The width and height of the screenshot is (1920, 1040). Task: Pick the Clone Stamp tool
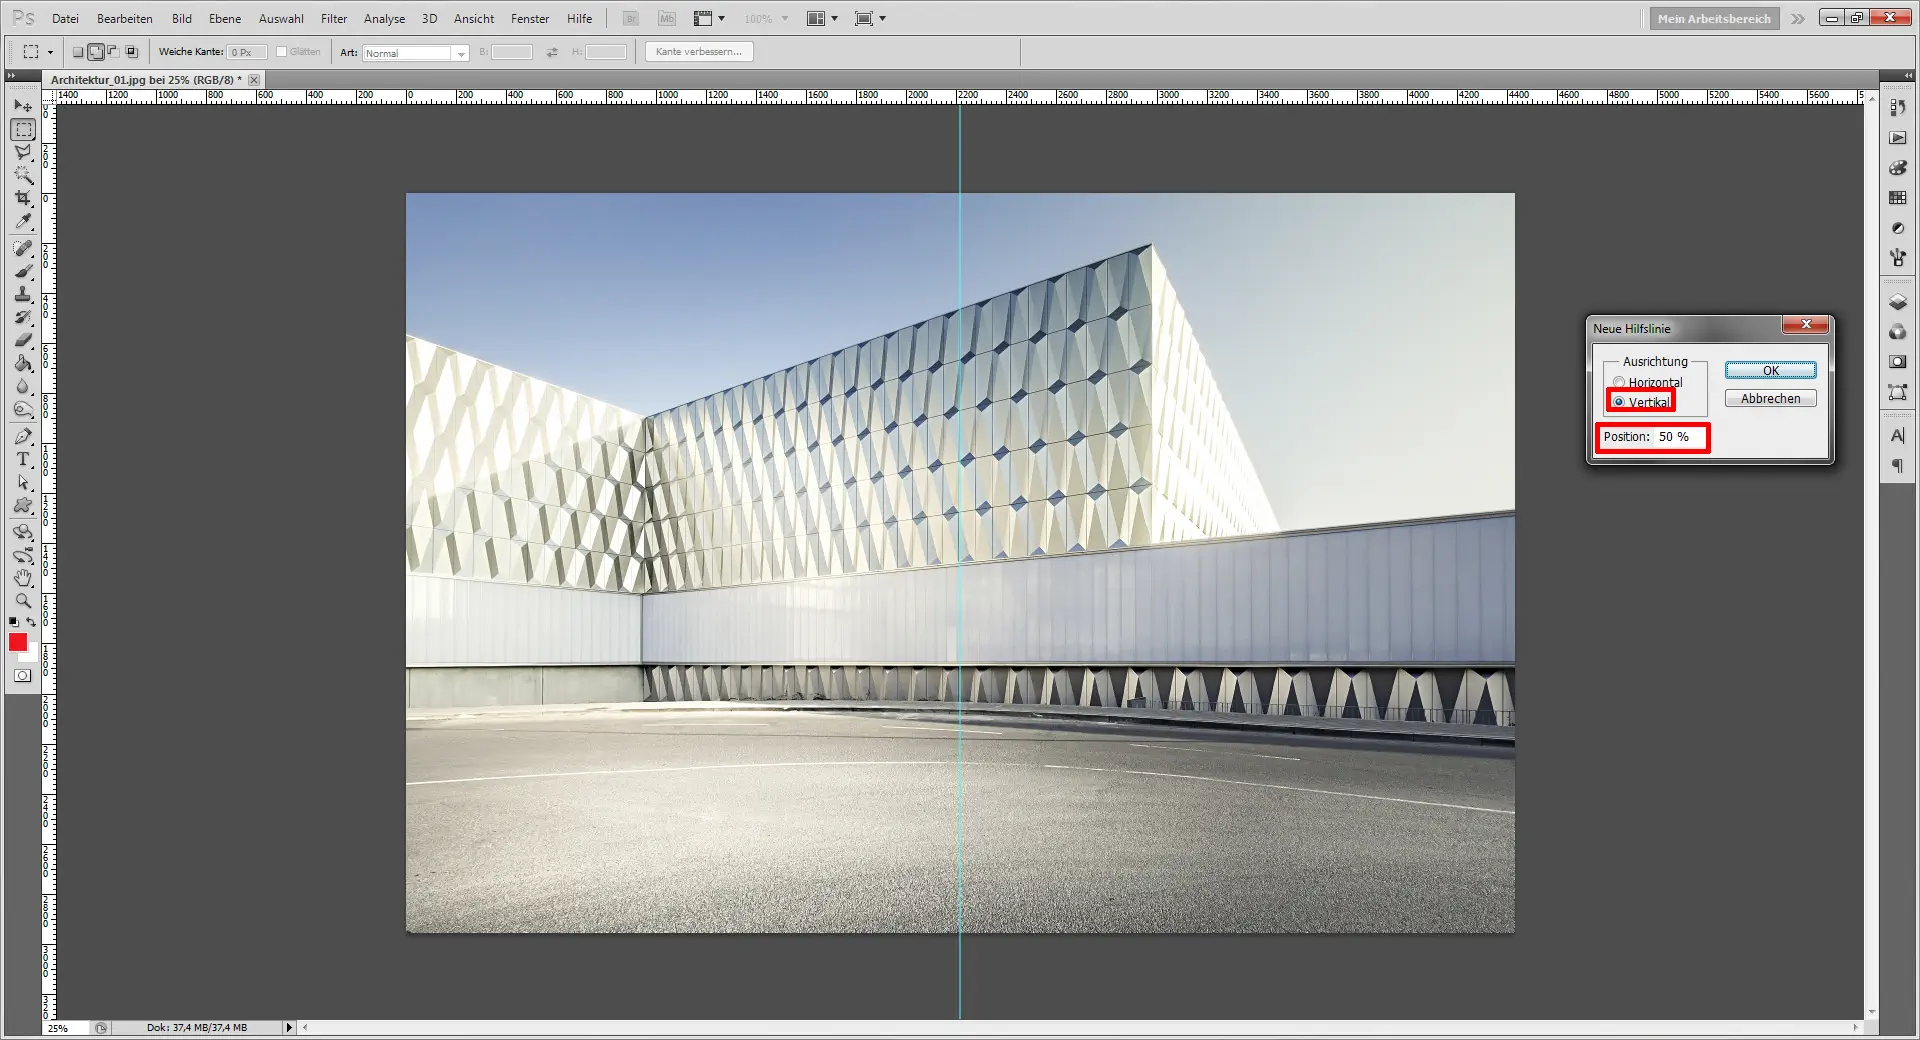click(x=23, y=294)
